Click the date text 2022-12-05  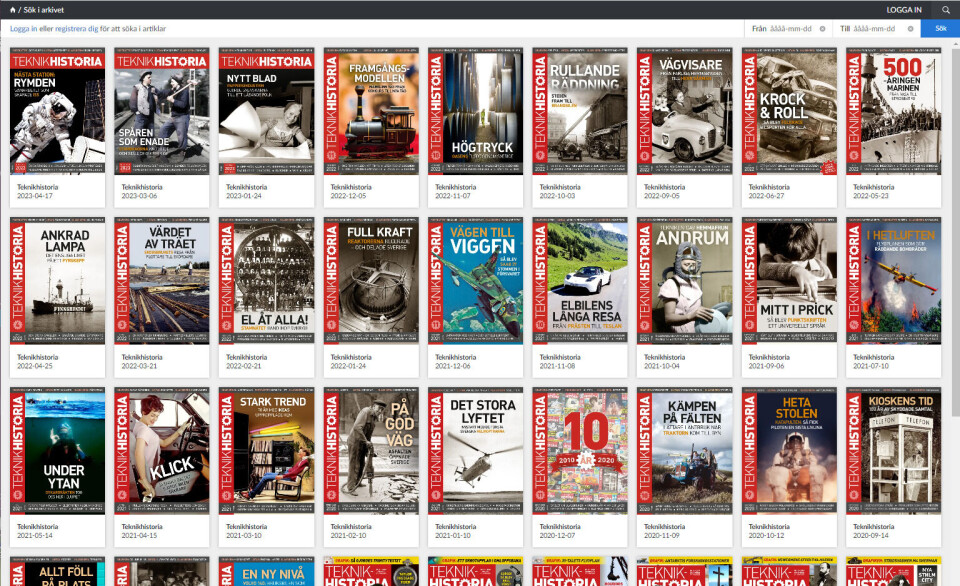click(x=348, y=196)
